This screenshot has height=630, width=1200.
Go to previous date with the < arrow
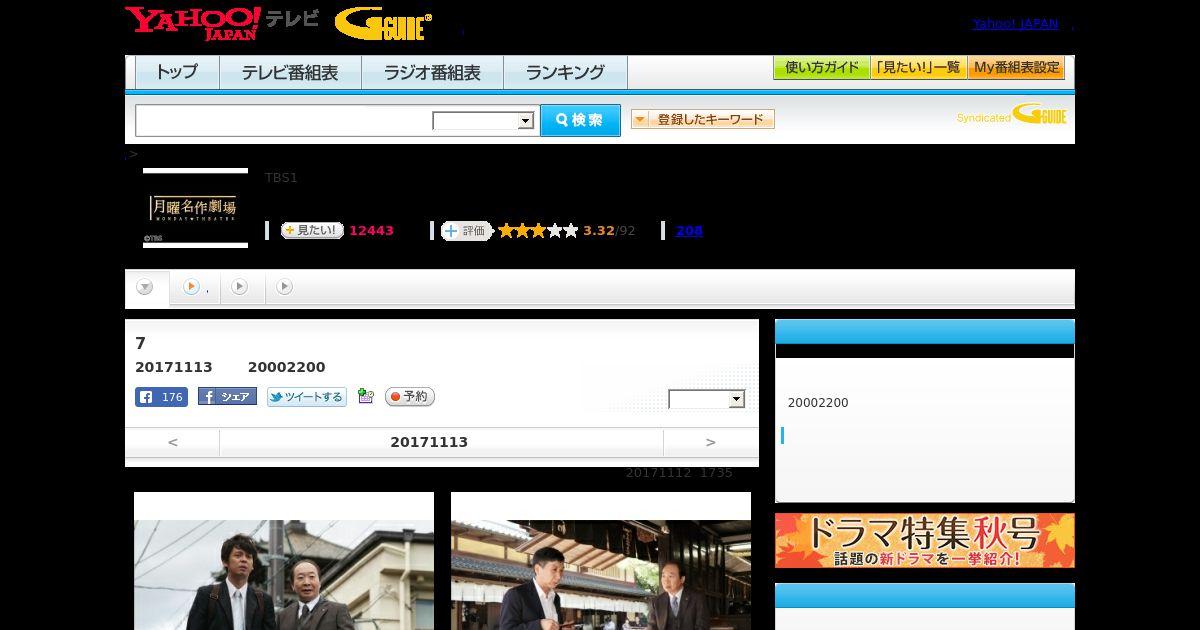172,442
